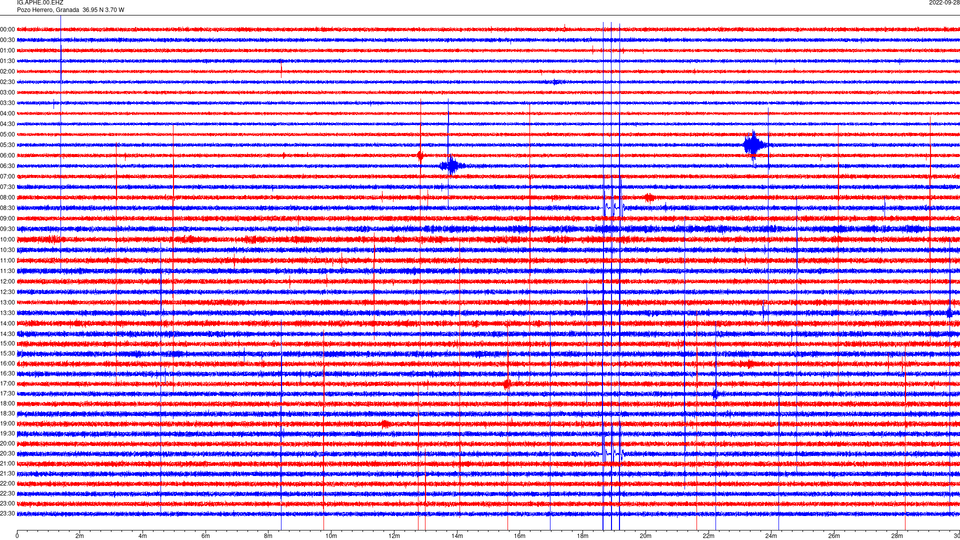Click the 4m tick label on time axis

click(x=143, y=536)
